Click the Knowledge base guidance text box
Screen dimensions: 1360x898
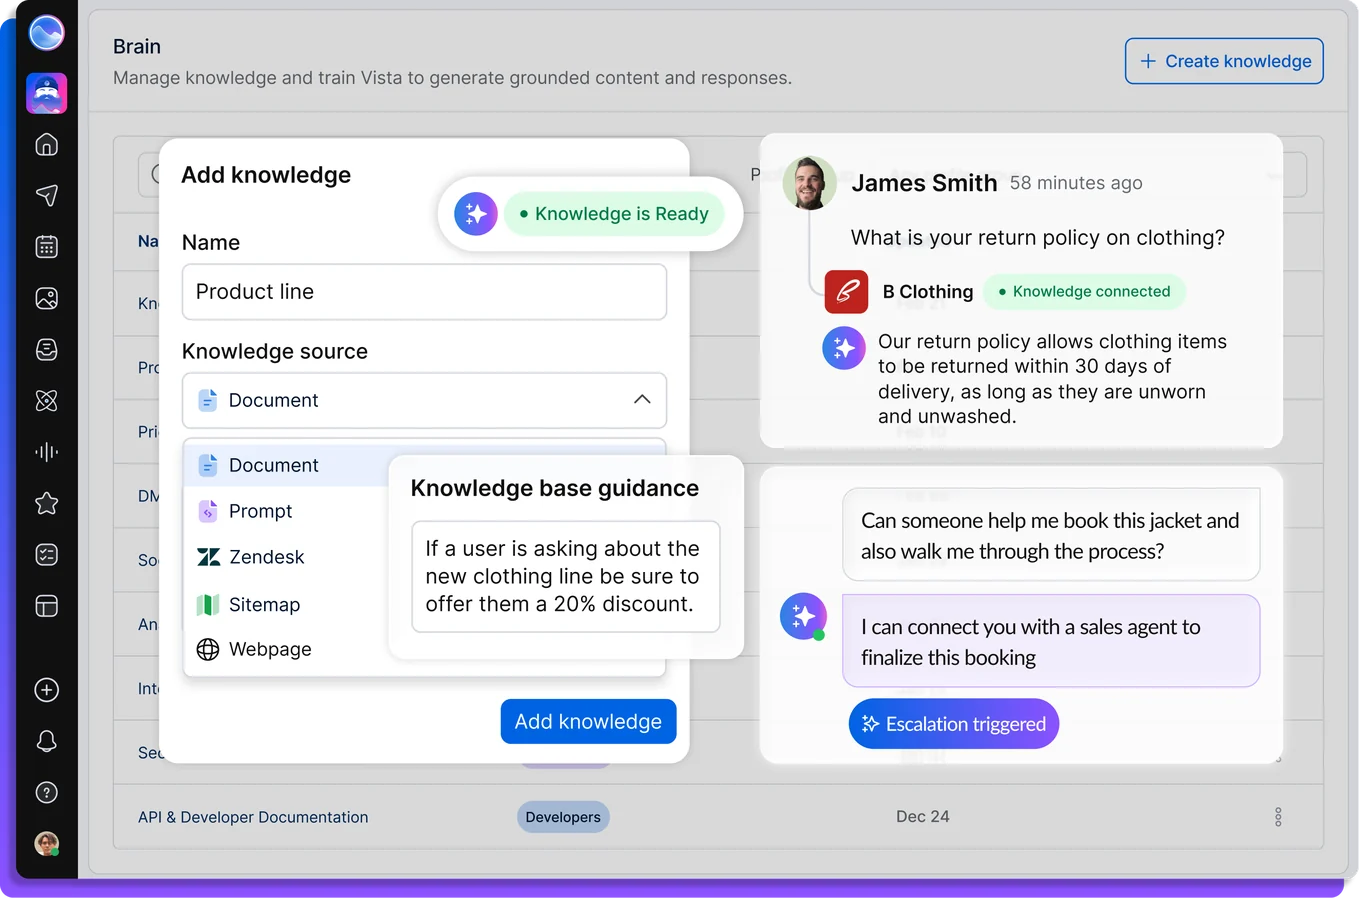pos(566,576)
